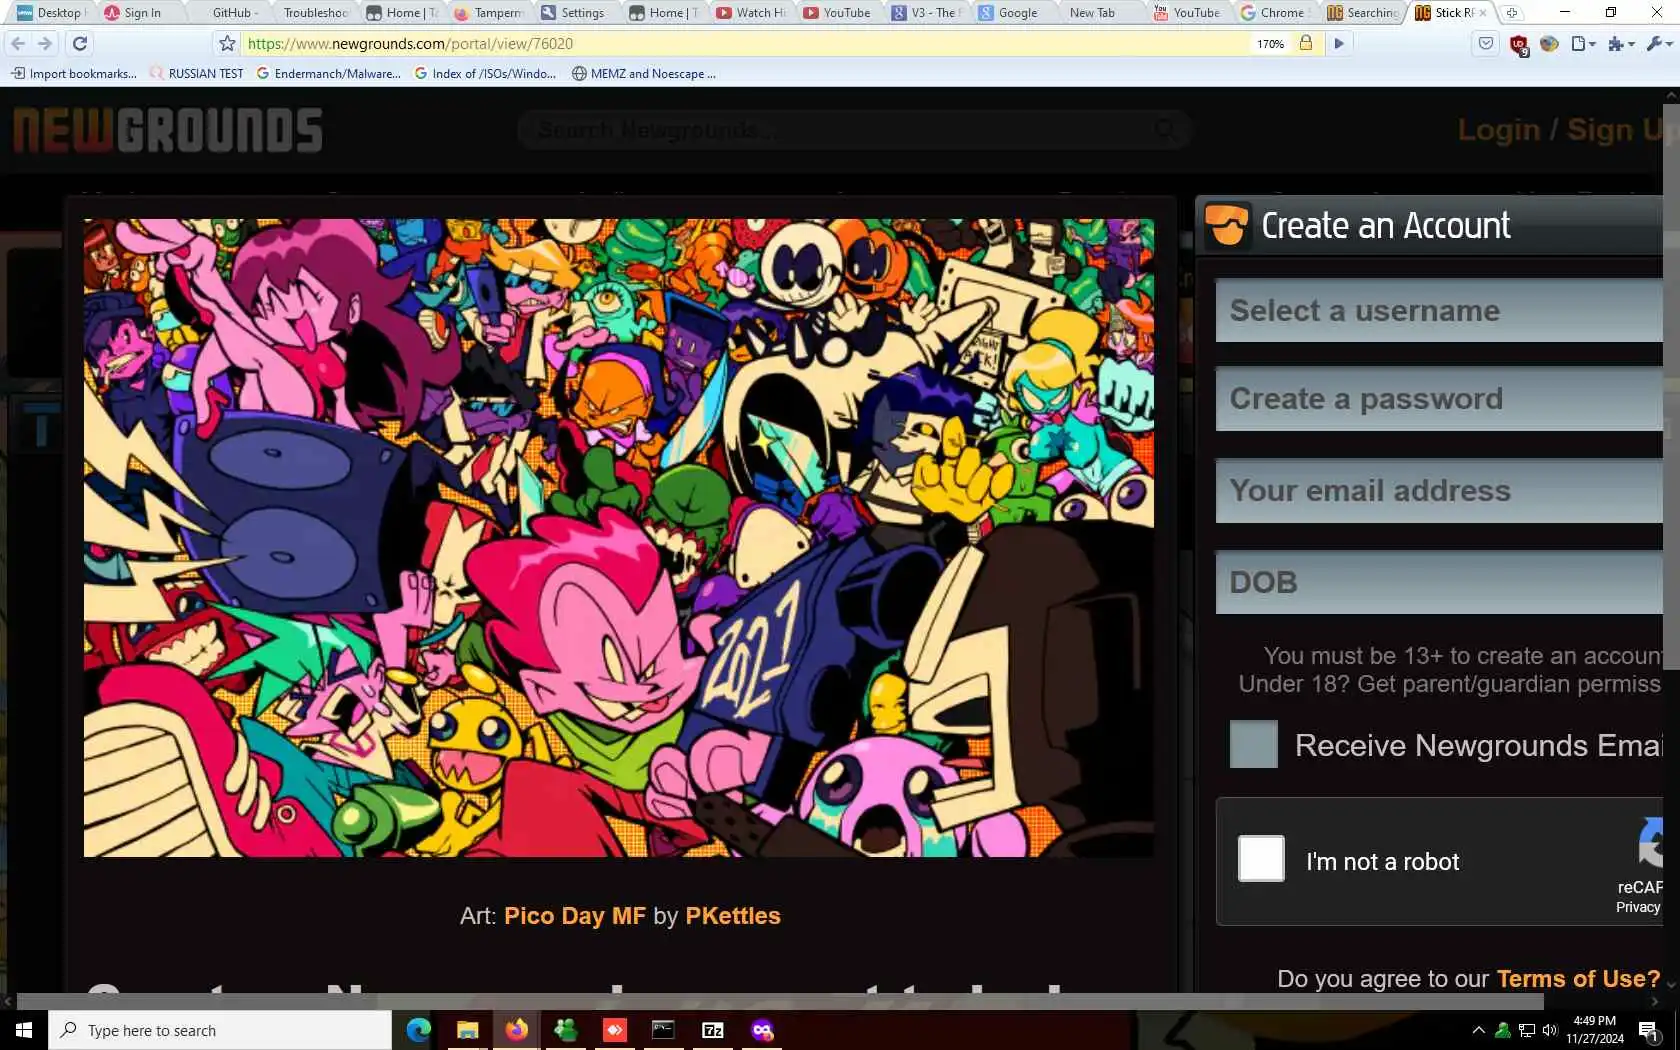The image size is (1680, 1050).
Task: Open the taskbar volume icon
Action: (x=1550, y=1030)
